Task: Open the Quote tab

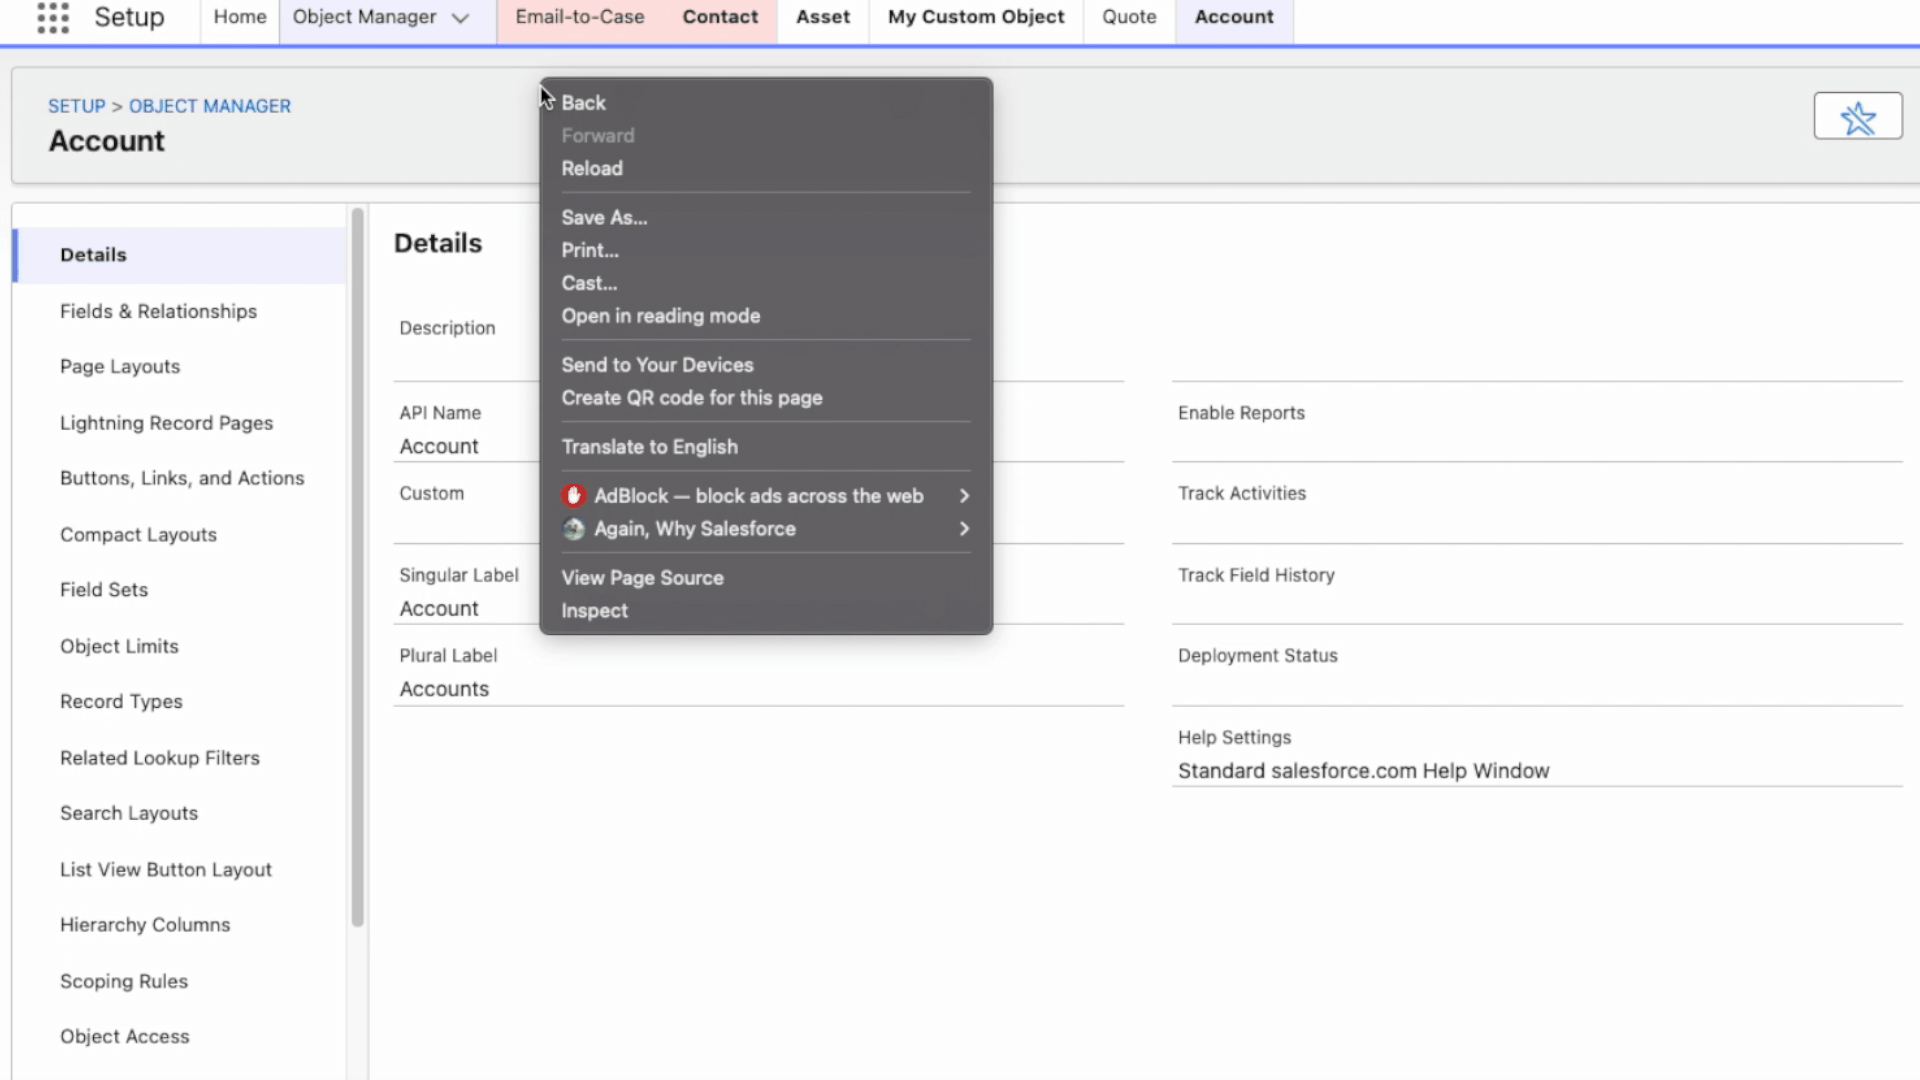Action: coord(1129,17)
